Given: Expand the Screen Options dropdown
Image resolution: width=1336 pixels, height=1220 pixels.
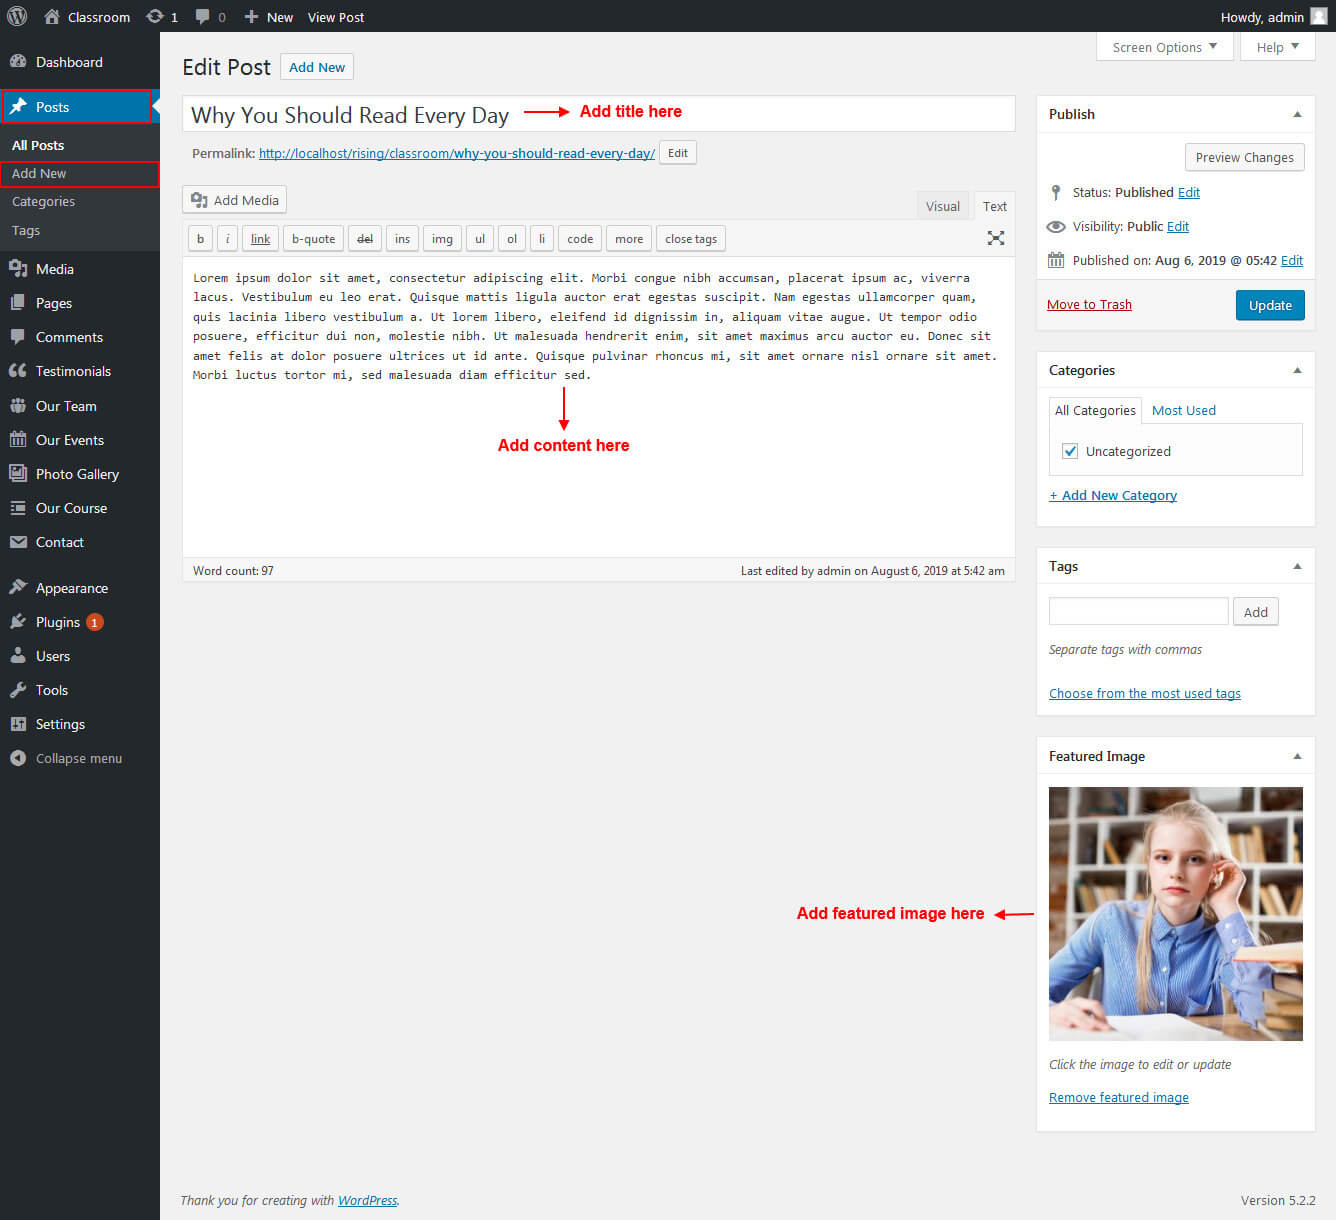Looking at the screenshot, I should (1164, 47).
